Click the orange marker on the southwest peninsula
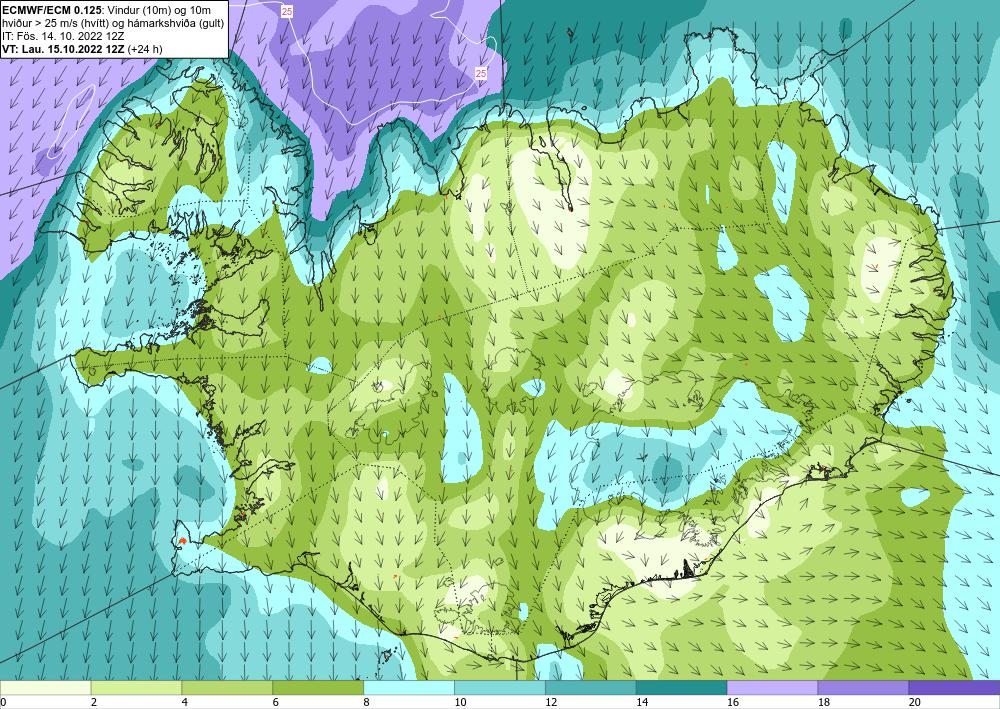The width and height of the screenshot is (1000, 709). click(x=182, y=541)
